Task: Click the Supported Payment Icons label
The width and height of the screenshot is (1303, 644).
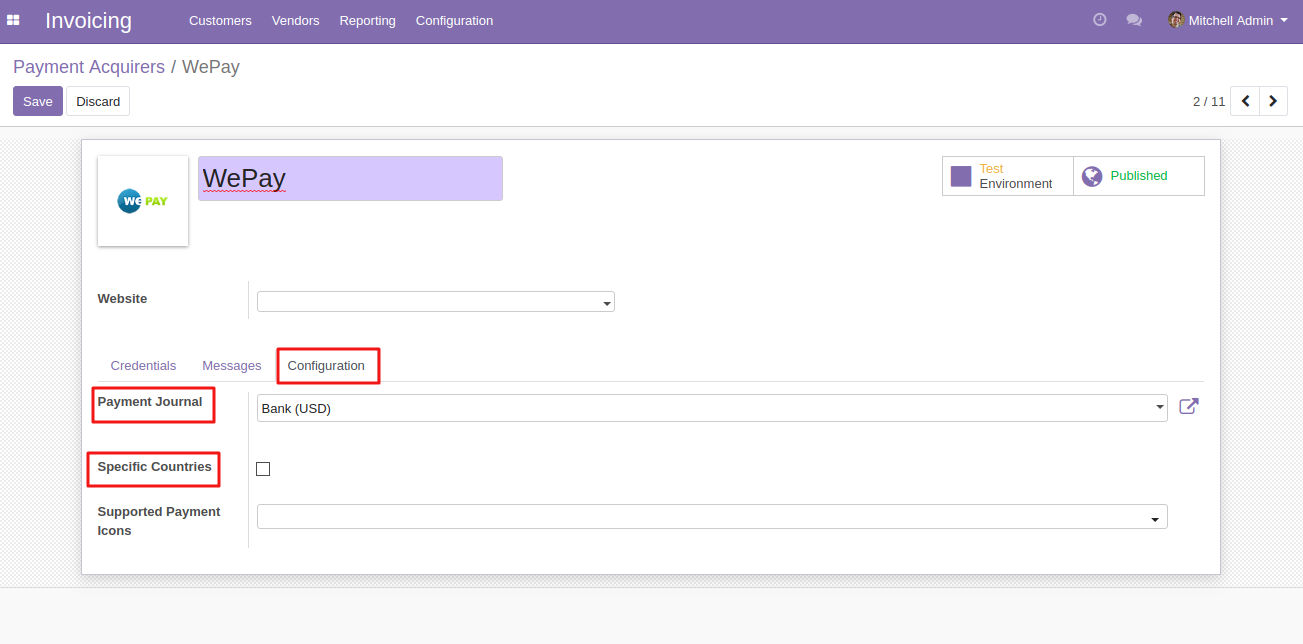Action: click(x=159, y=521)
